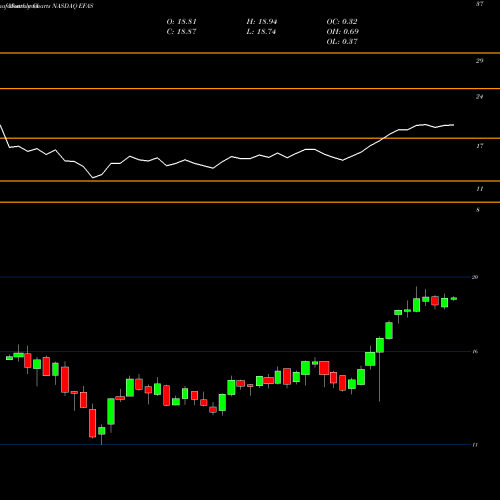Image resolution: width=500 pixels, height=500 pixels.
Task: Click the lowest point of white indicator line
Action: click(x=93, y=178)
